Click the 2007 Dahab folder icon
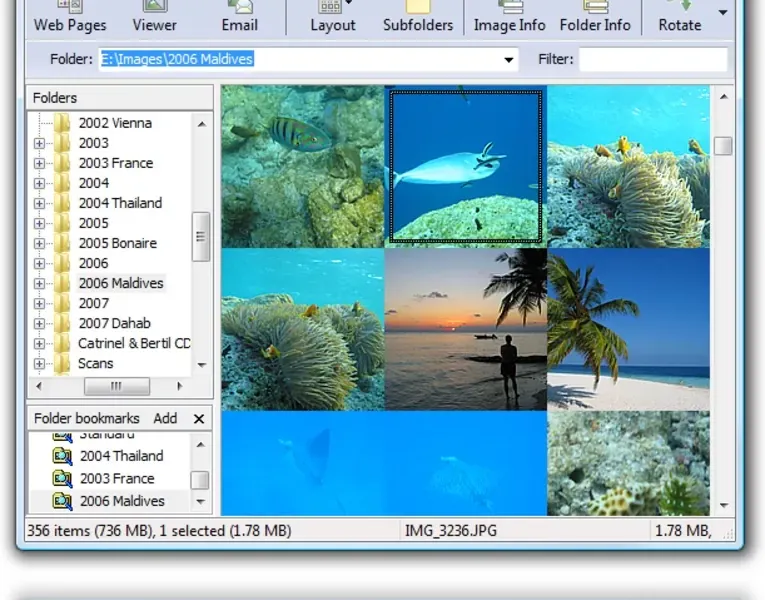 click(63, 323)
